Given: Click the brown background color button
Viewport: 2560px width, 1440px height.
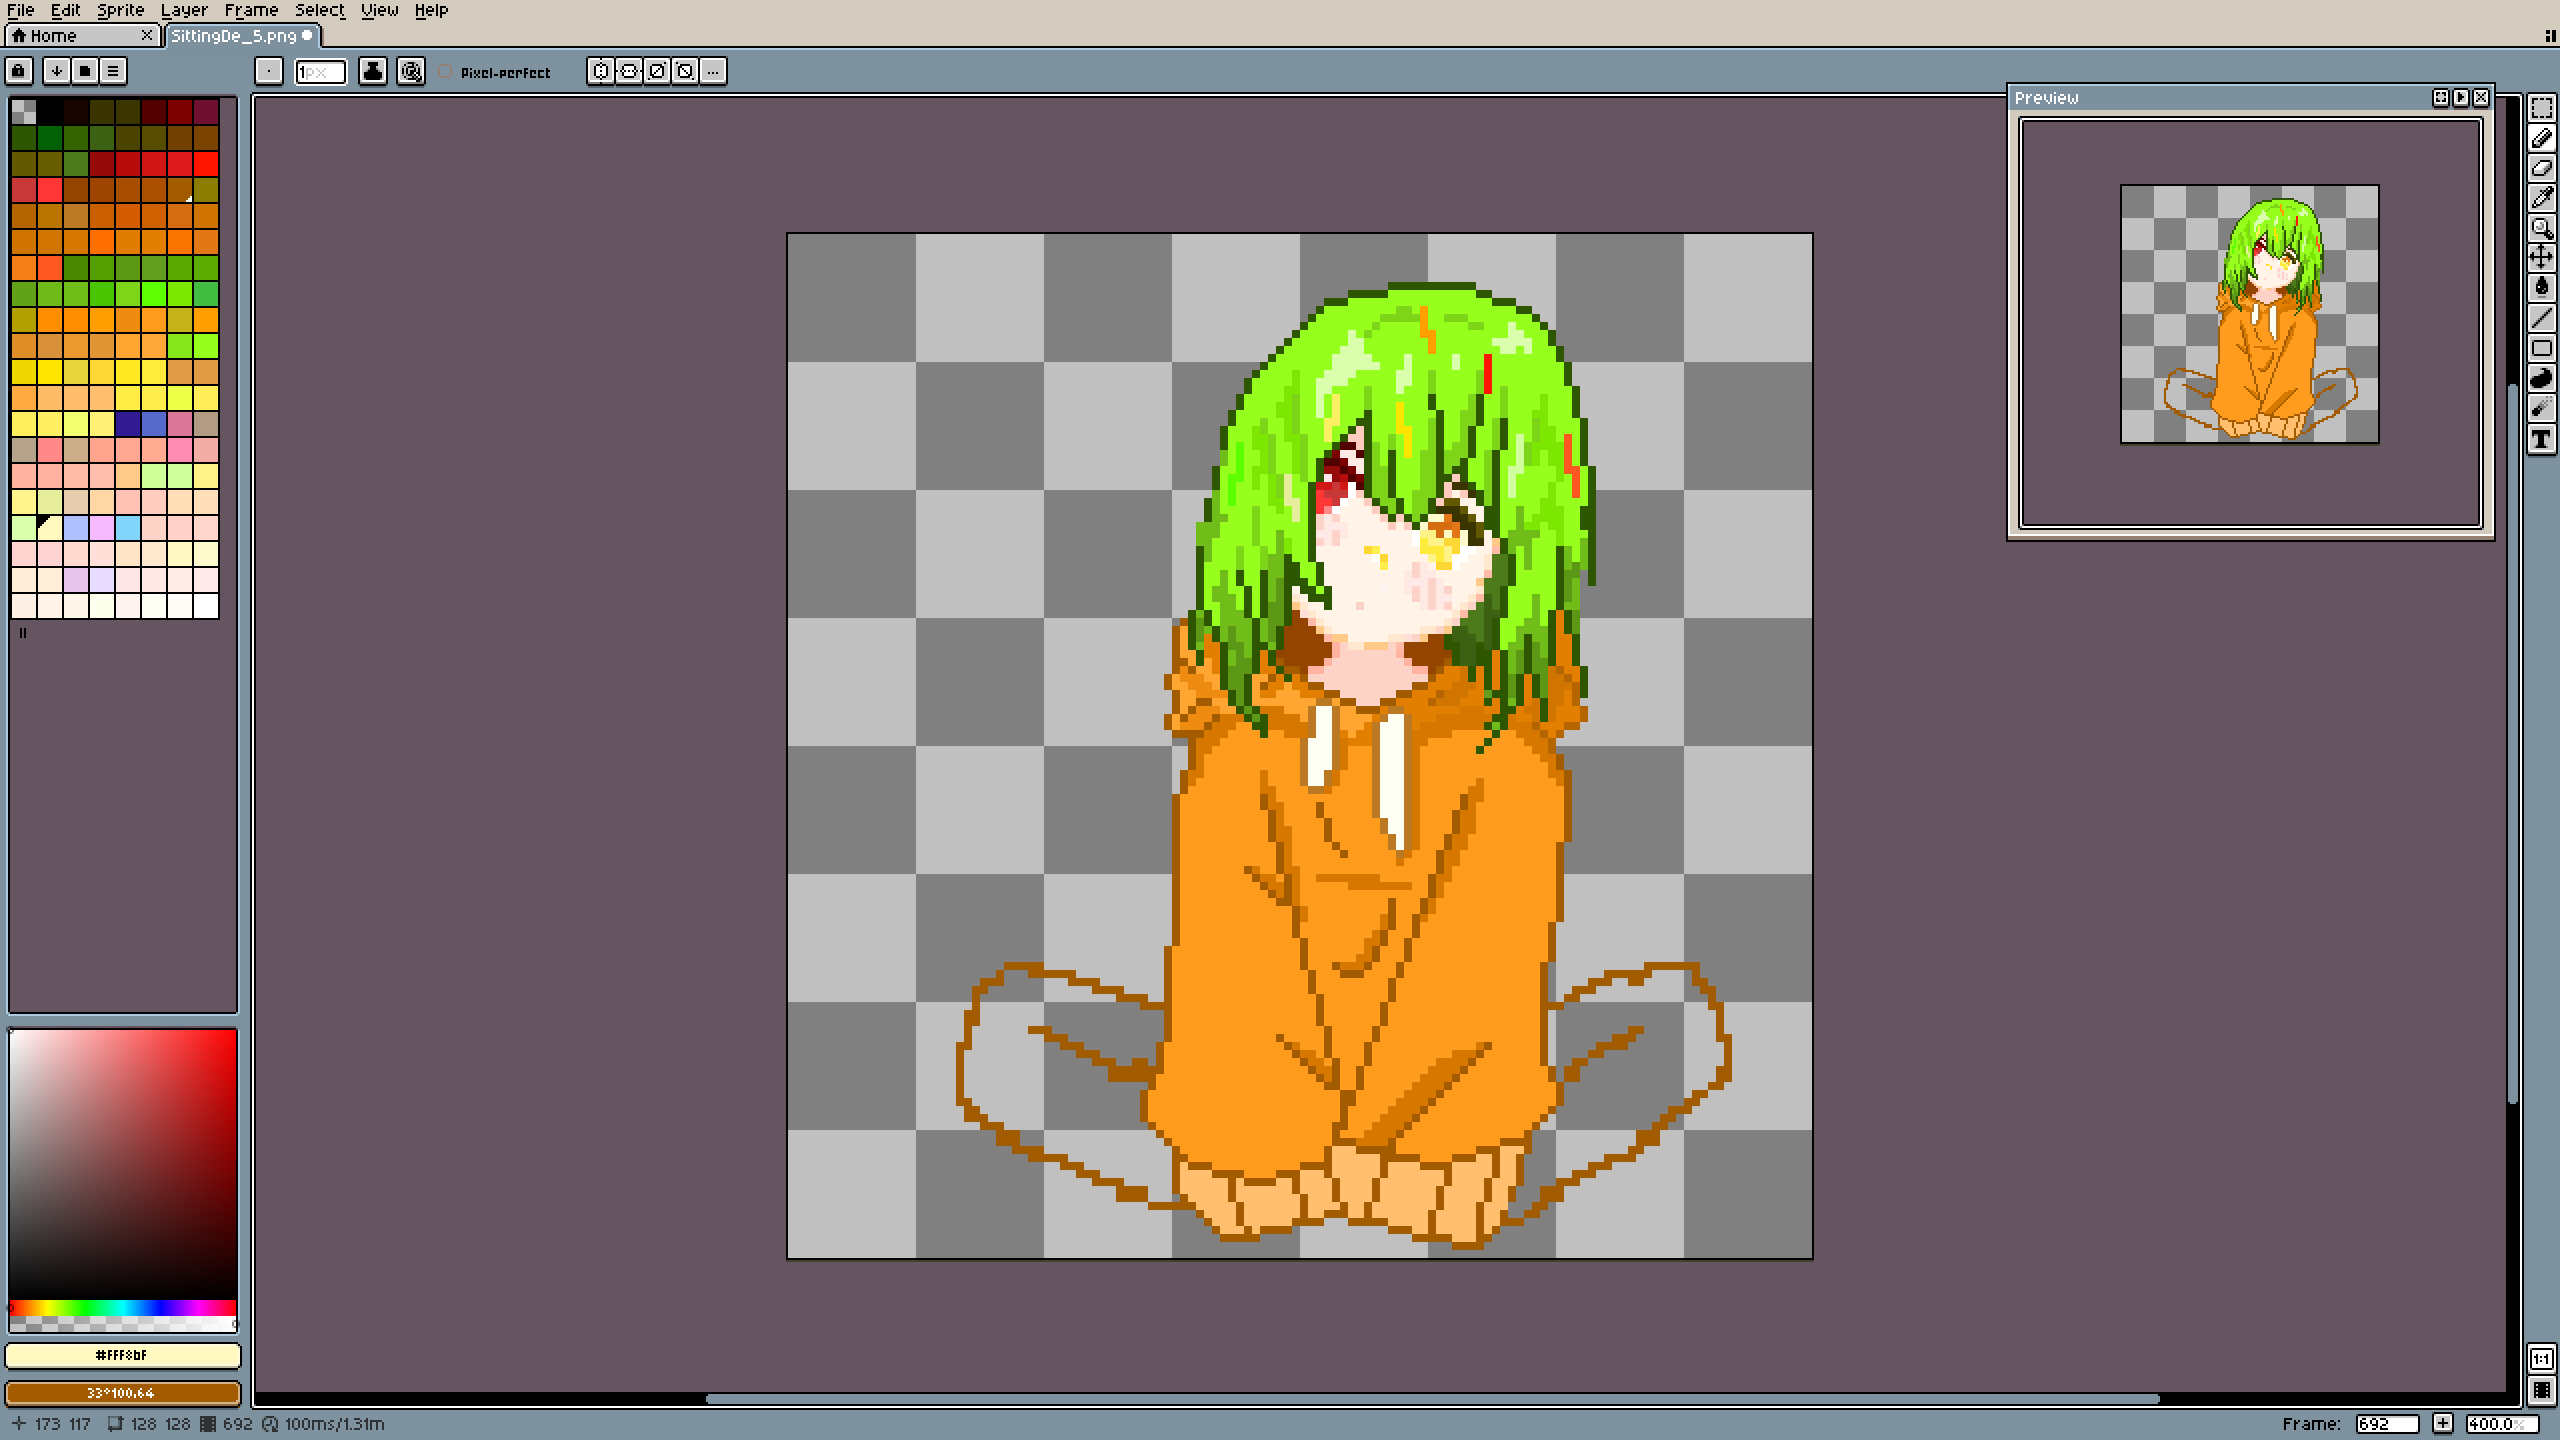Looking at the screenshot, I should point(122,1393).
